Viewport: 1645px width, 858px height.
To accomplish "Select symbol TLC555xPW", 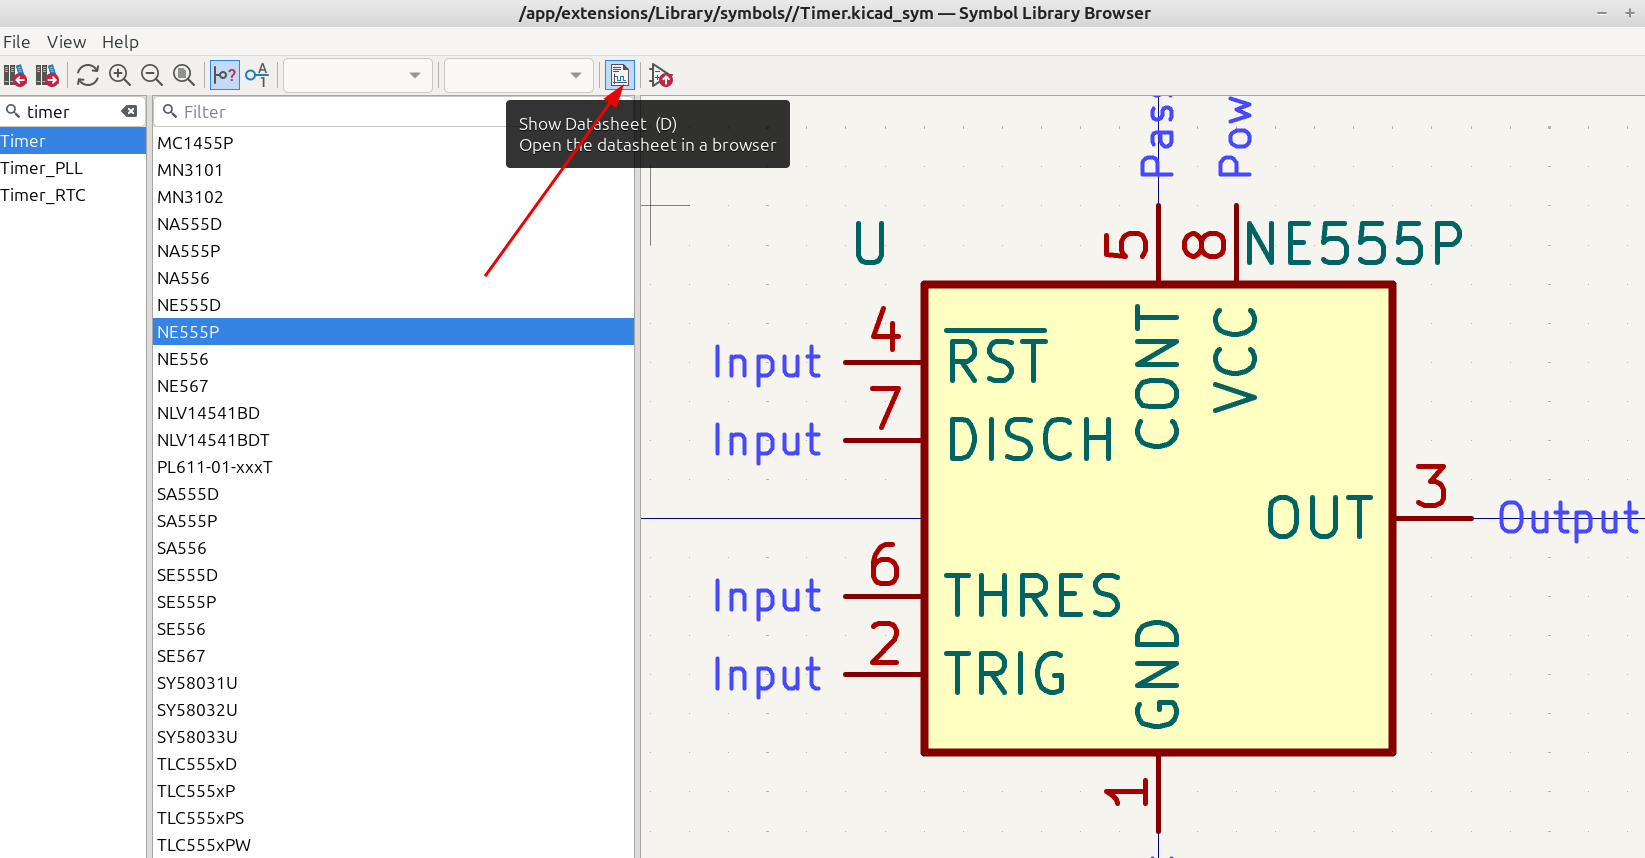I will pos(394,845).
